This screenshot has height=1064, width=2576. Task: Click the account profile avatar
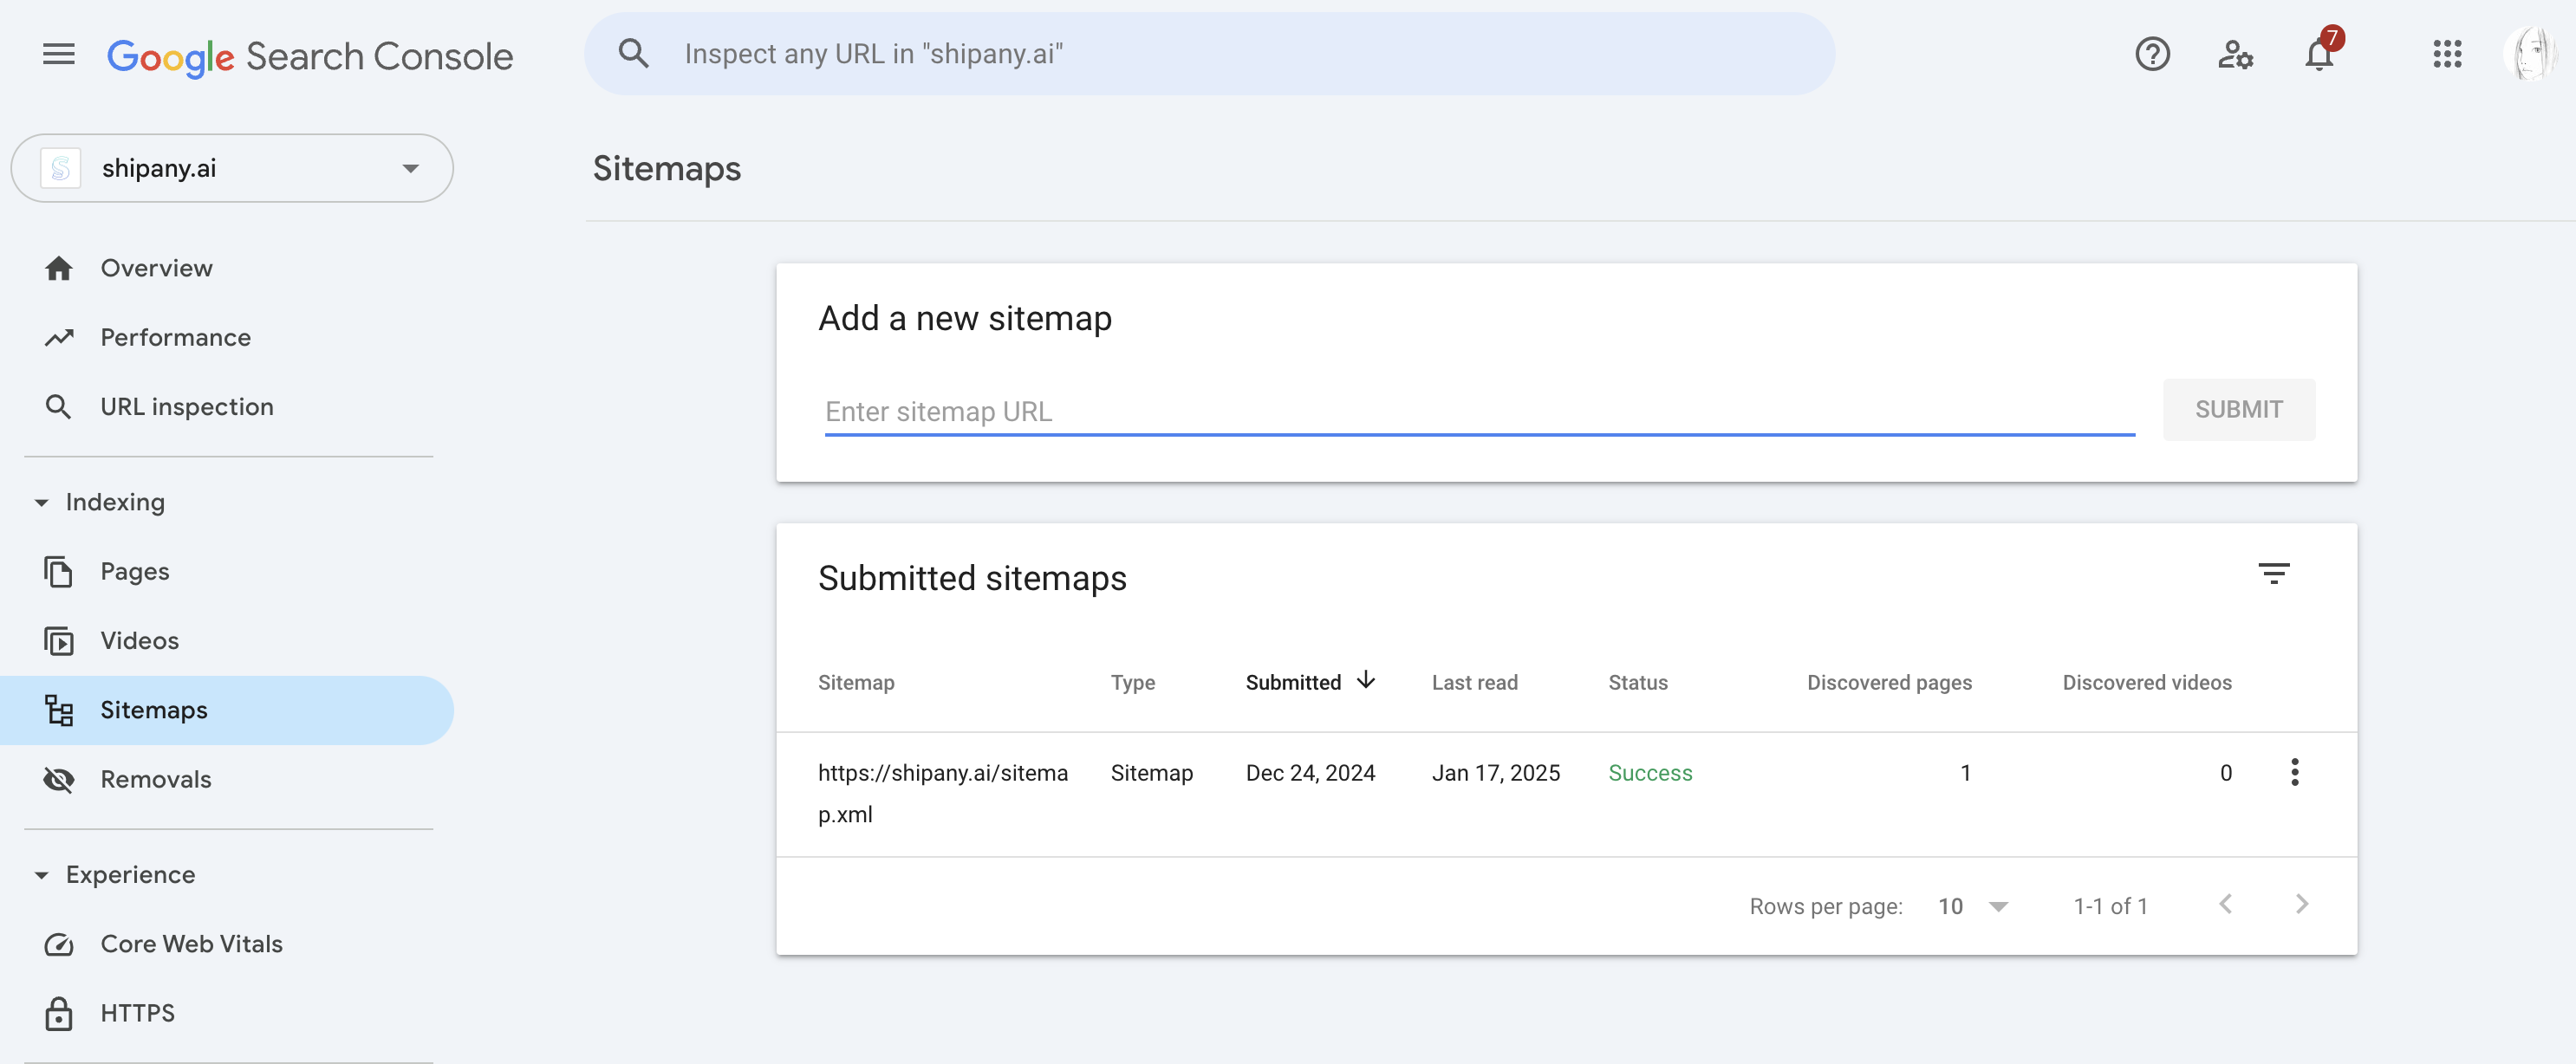click(x=2531, y=54)
